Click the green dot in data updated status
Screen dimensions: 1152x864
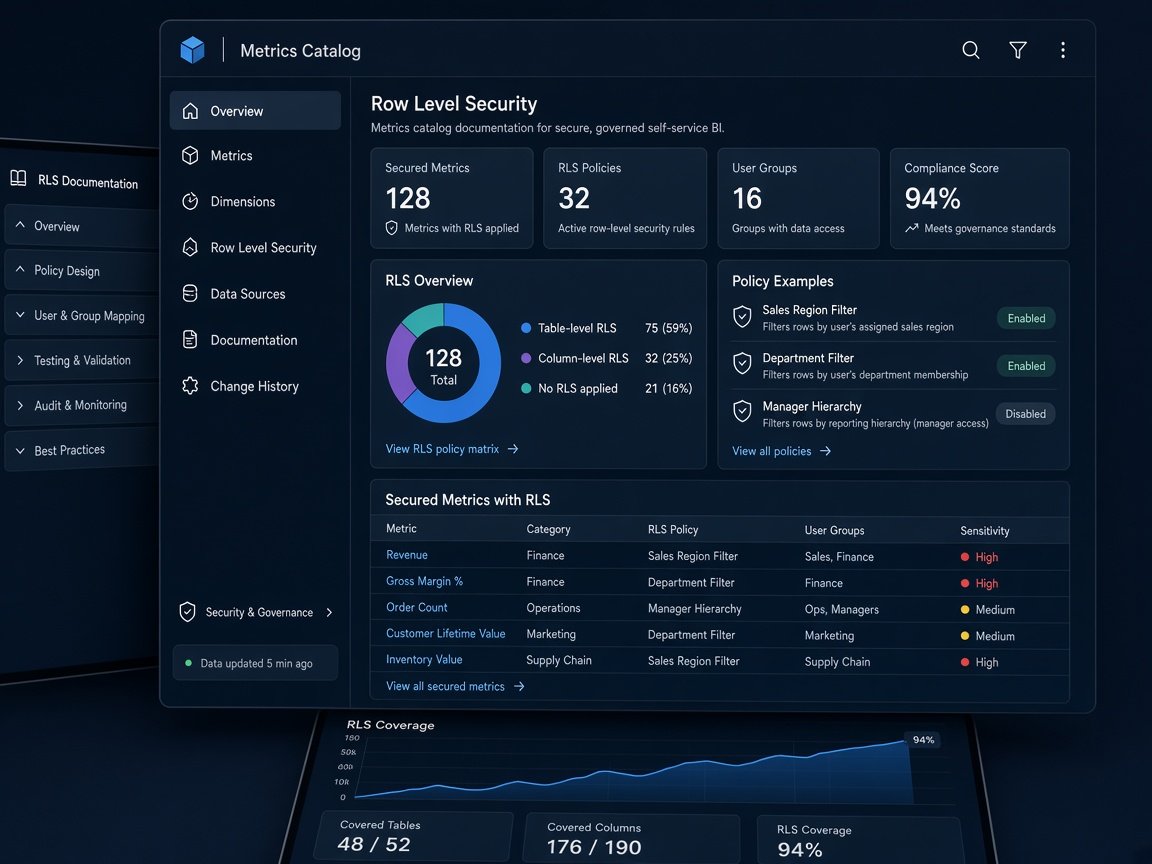(189, 663)
